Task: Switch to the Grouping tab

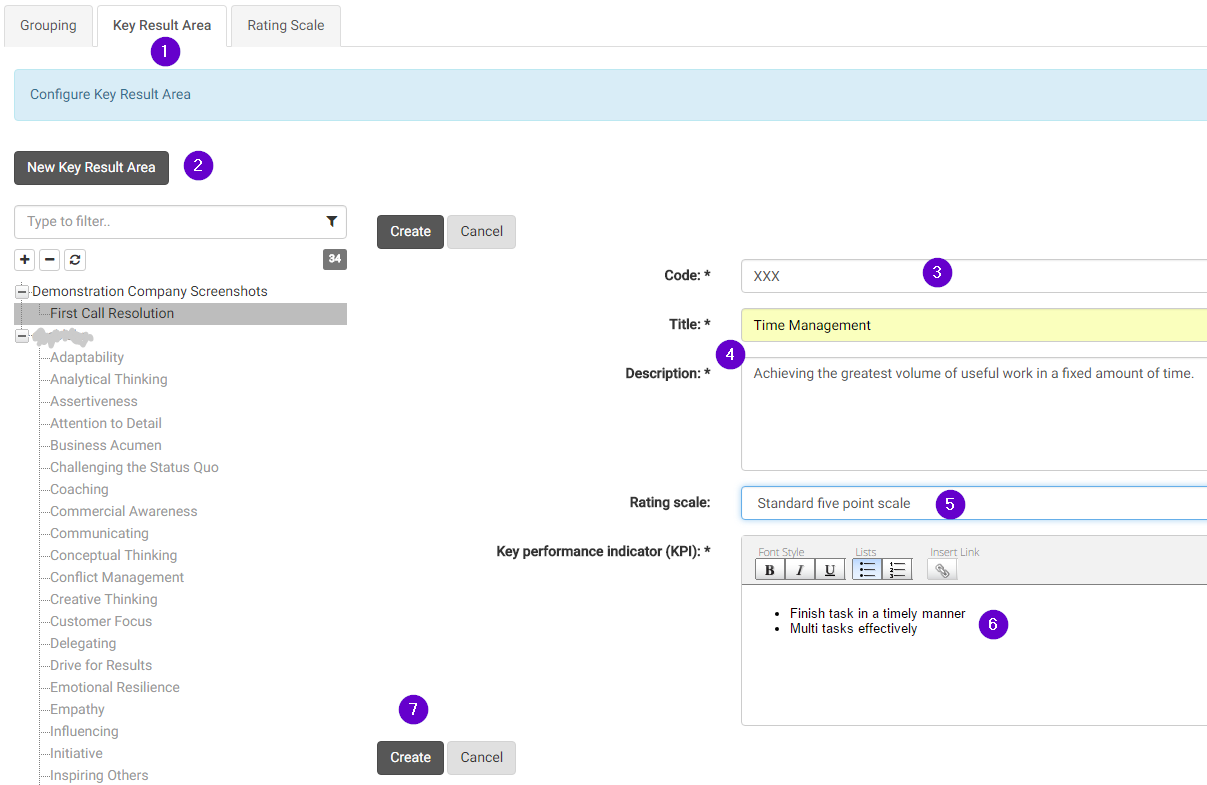Action: click(48, 26)
